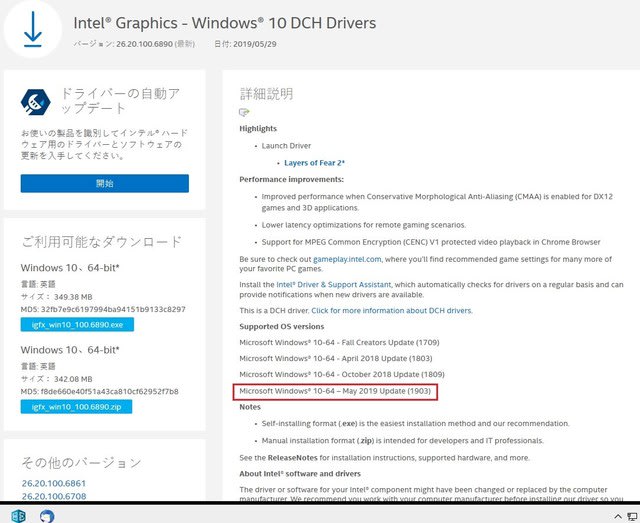This screenshot has width=640, height=523.
Task: Click May 2019 Update (1903) line
Action: click(x=335, y=391)
